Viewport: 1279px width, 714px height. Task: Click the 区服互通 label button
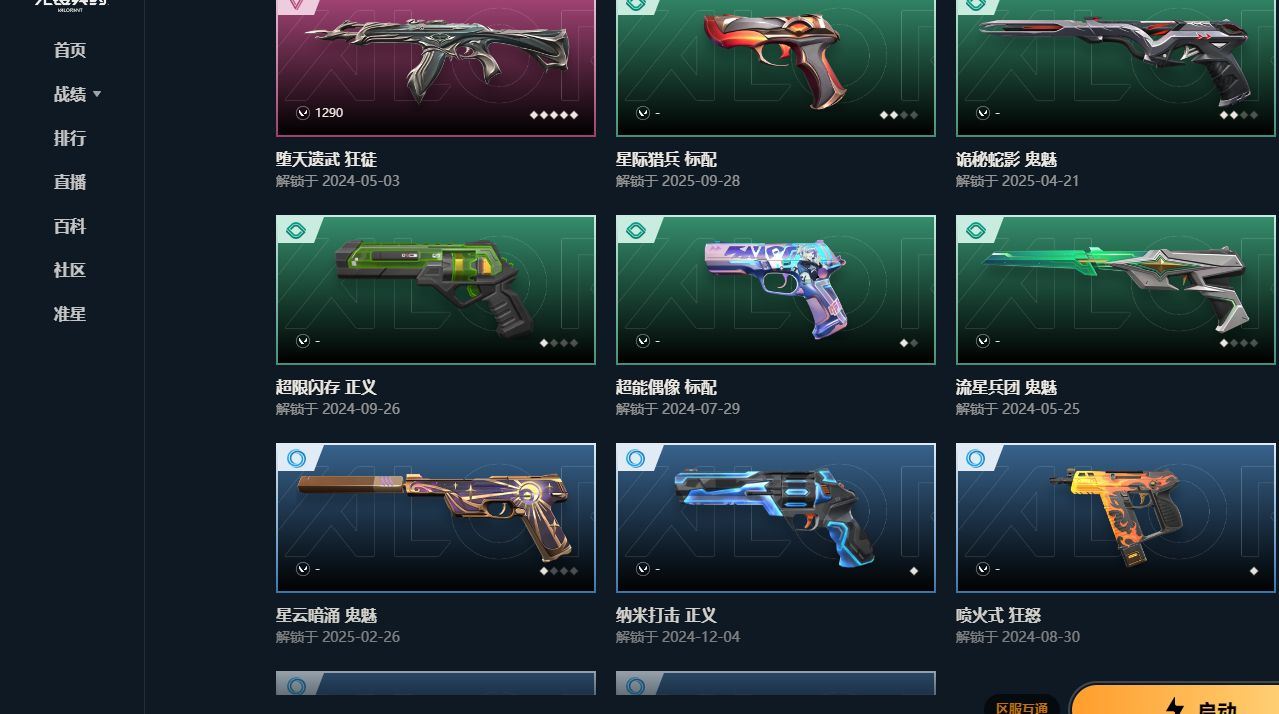[1022, 706]
